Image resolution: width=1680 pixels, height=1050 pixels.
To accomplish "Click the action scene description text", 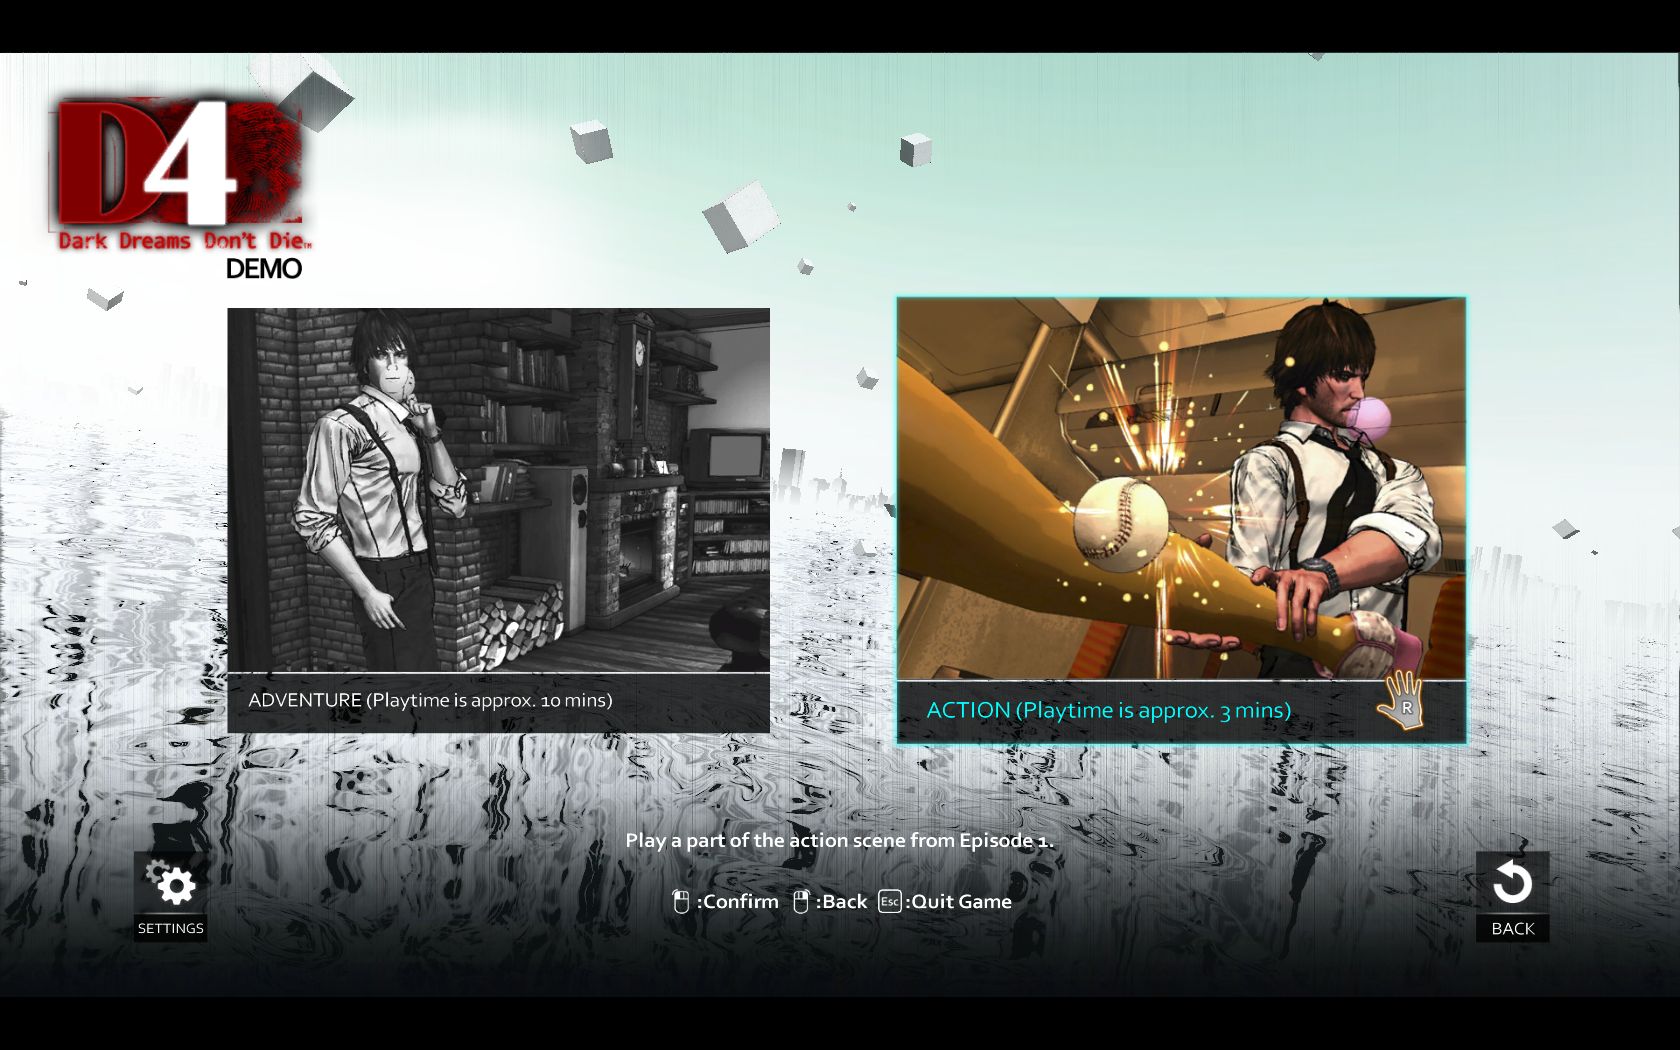I will pos(840,840).
